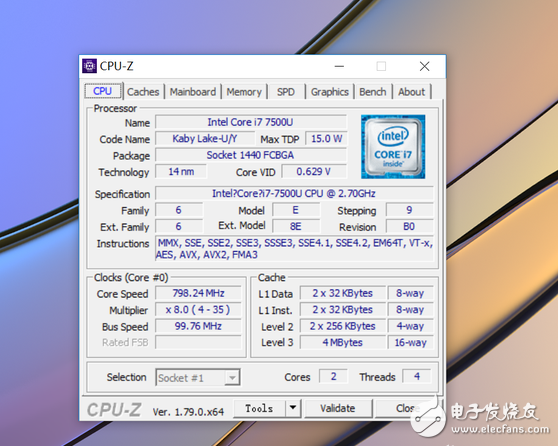Click the L1 Data 2 x 32 KBytes value
The height and width of the screenshot is (446, 558).
click(343, 293)
